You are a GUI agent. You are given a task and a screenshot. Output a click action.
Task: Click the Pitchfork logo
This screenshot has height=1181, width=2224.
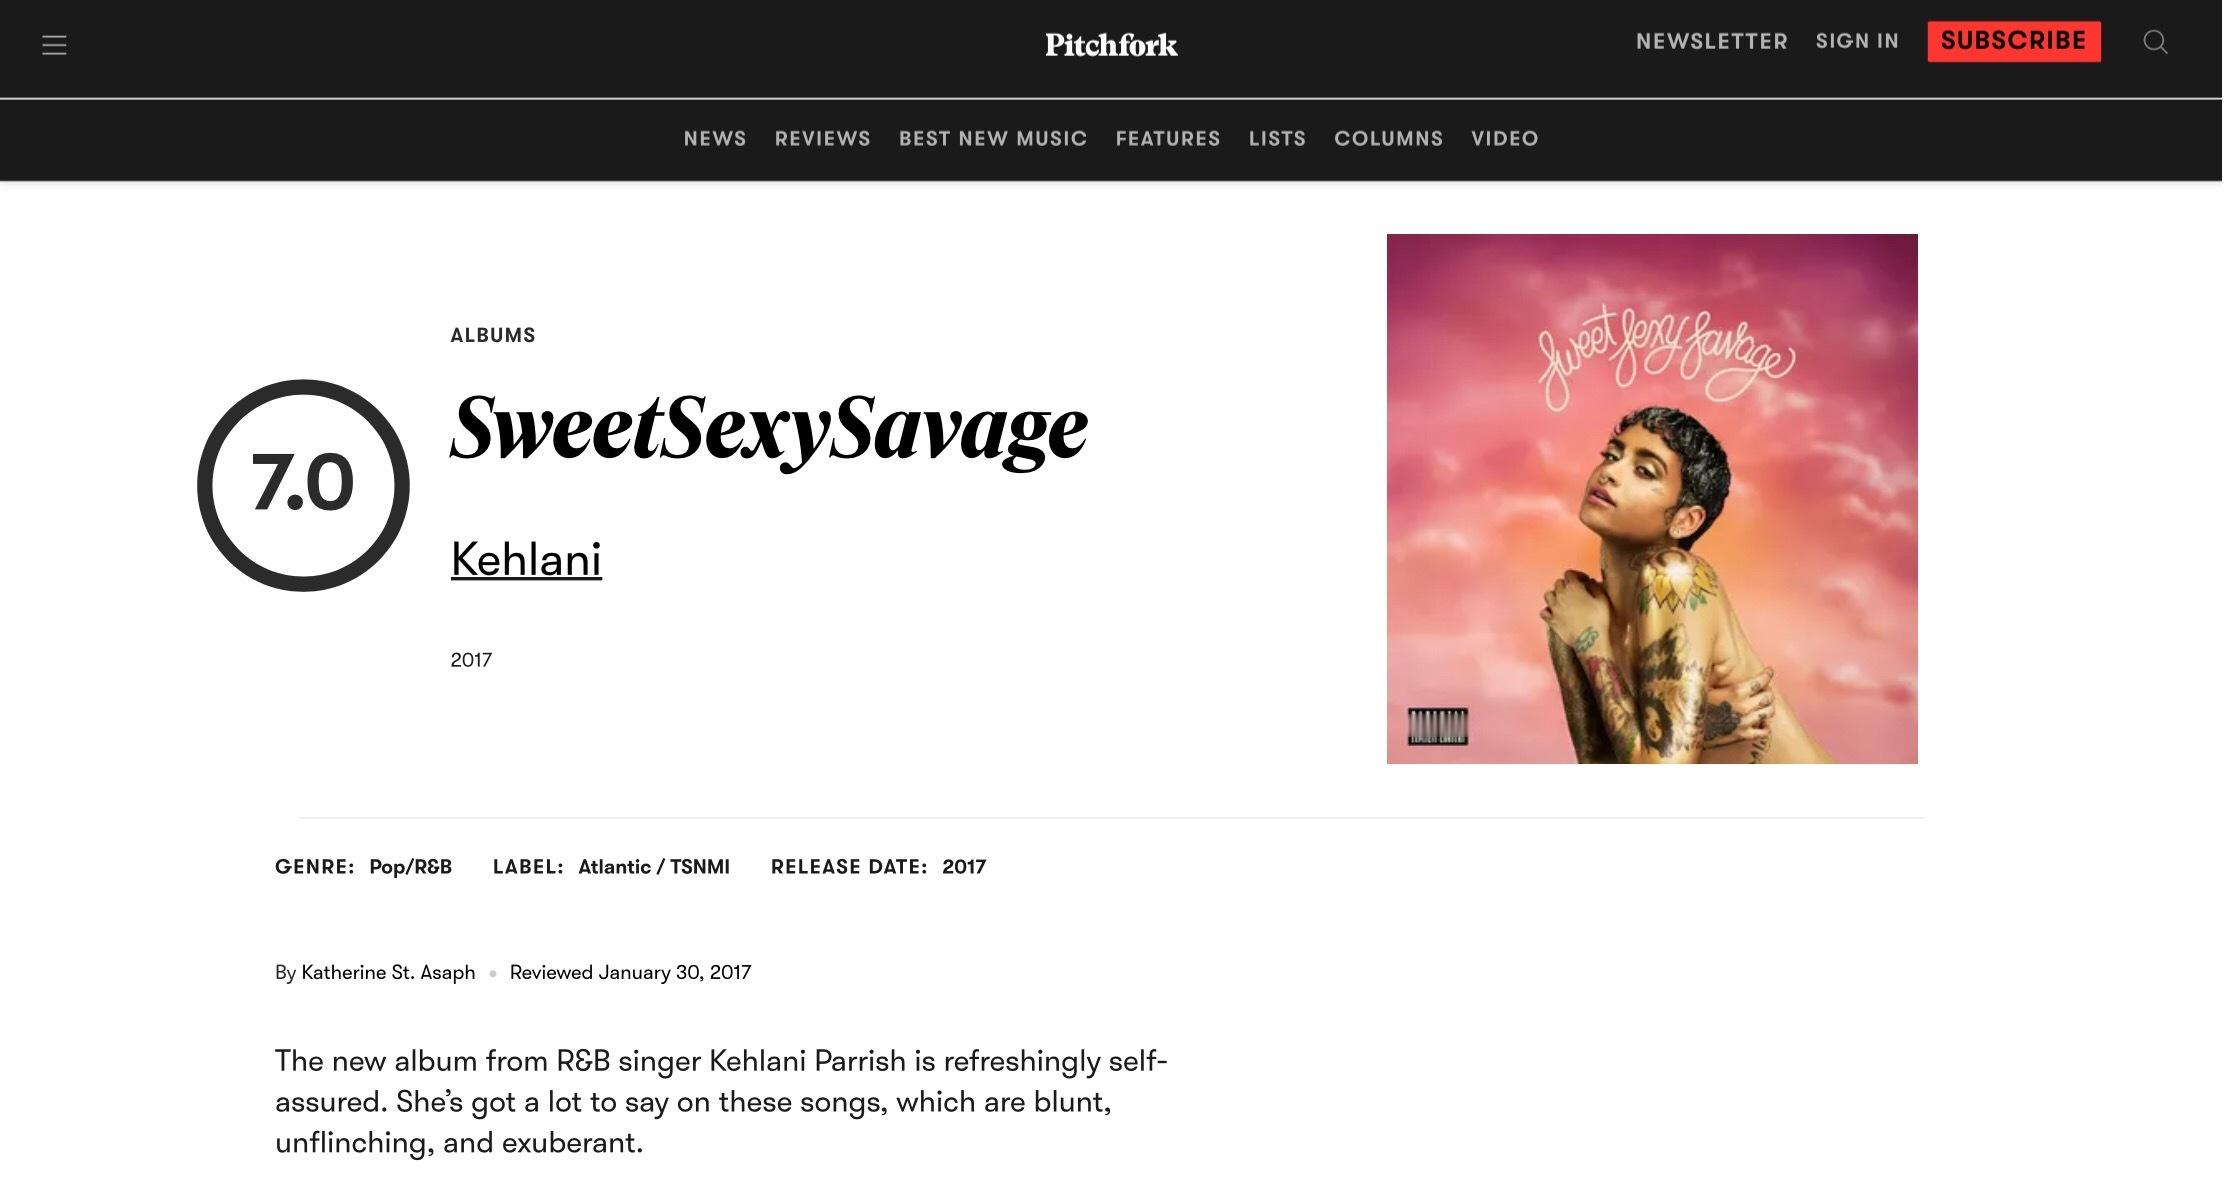click(x=1111, y=45)
